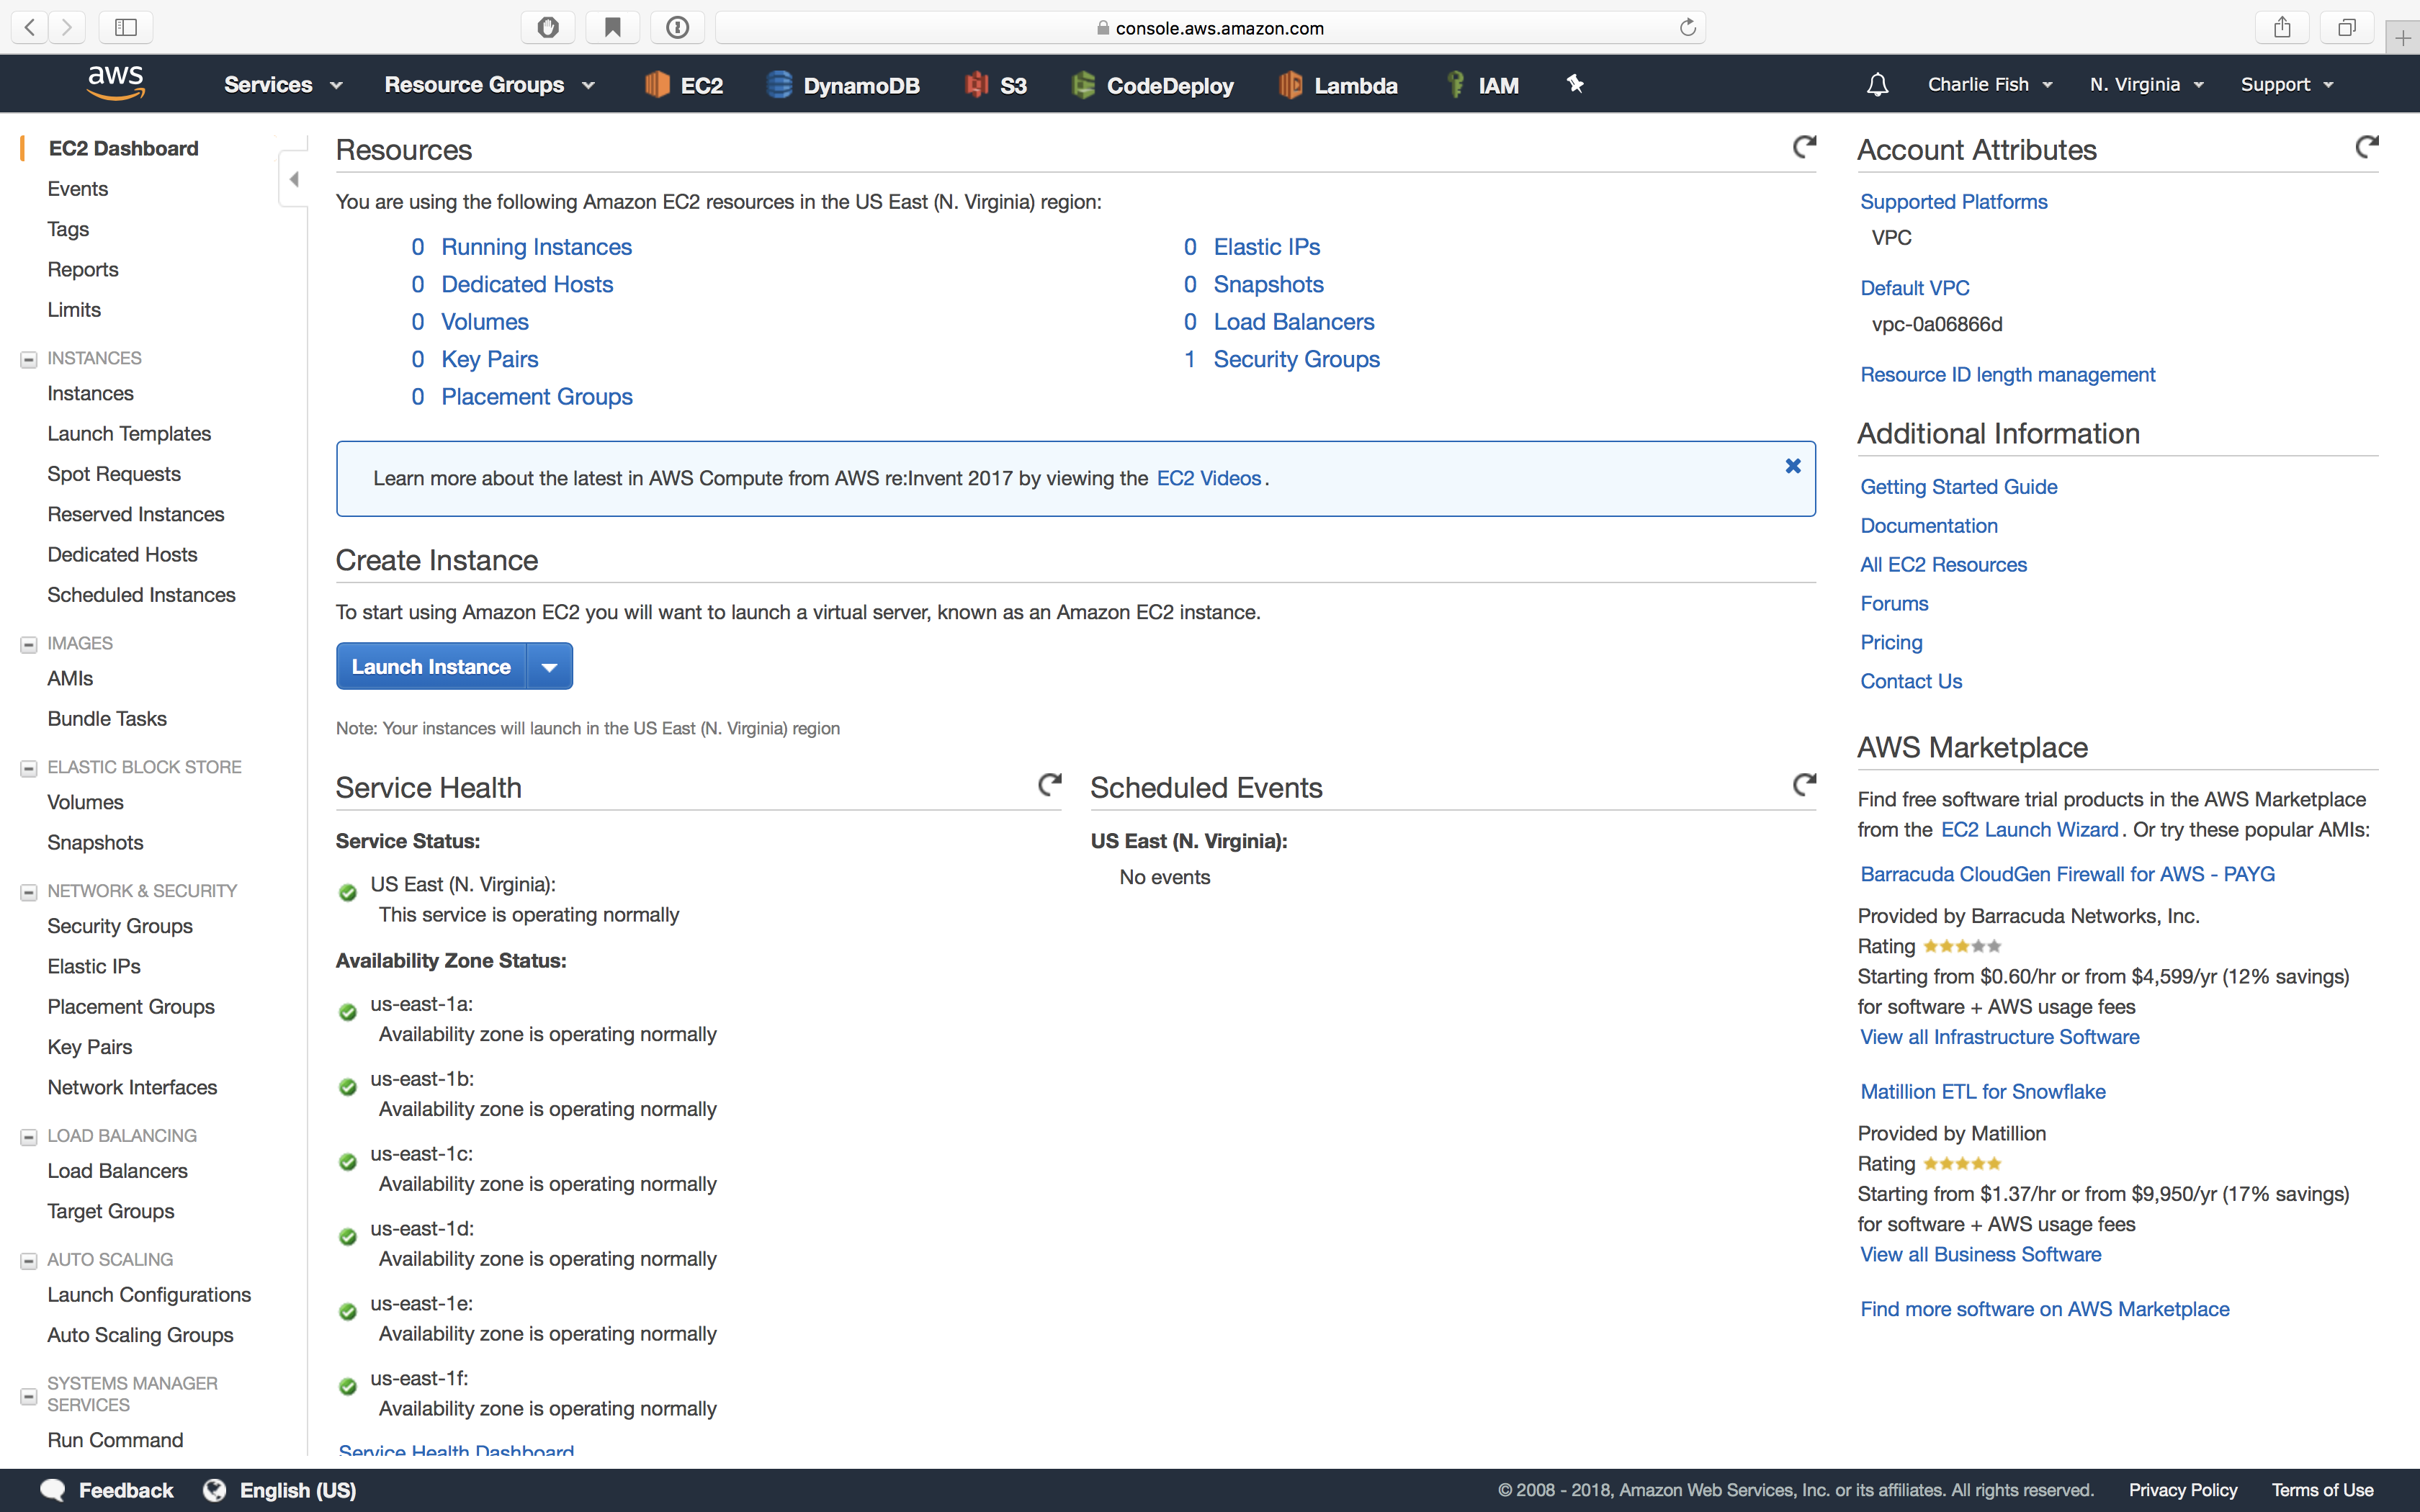Viewport: 2420px width, 1512px height.
Task: Open the N. Virginia region selector
Action: pos(2146,85)
